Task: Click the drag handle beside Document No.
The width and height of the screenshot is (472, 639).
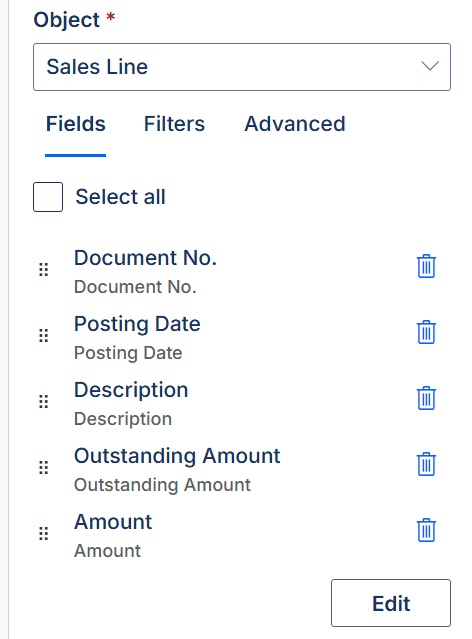Action: coord(44,269)
